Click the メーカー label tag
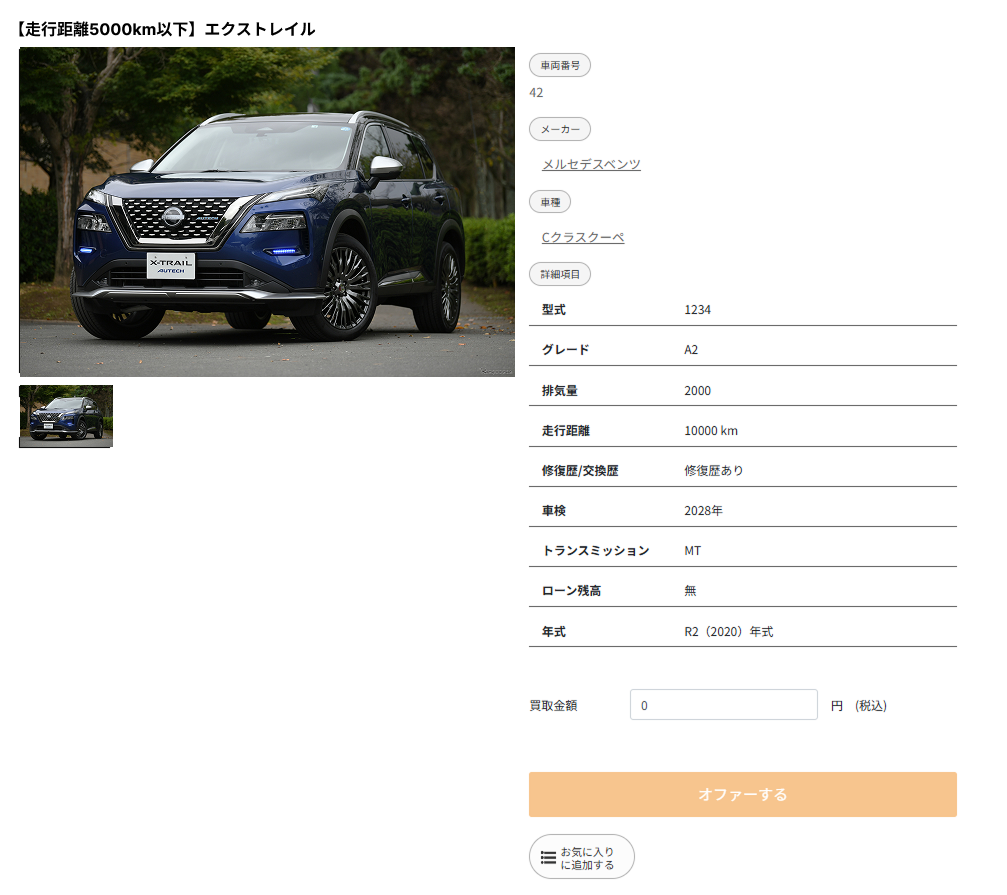The image size is (1007, 895). coord(559,129)
